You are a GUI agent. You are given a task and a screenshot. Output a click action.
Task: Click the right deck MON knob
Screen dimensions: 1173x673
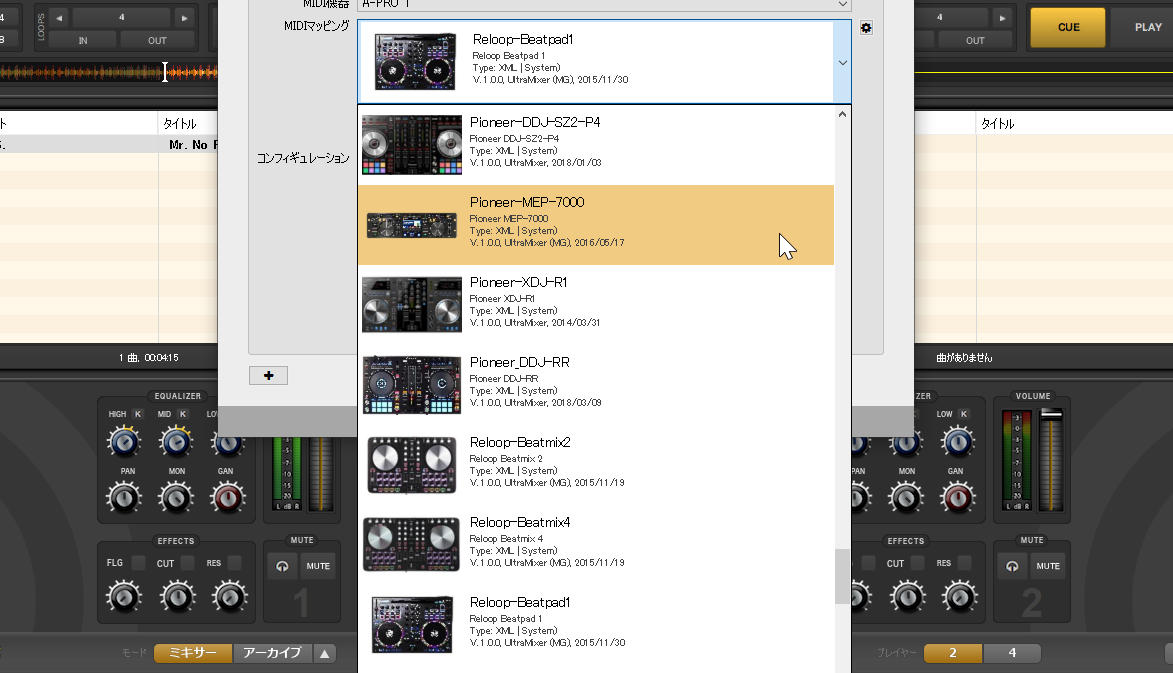pyautogui.click(x=906, y=496)
